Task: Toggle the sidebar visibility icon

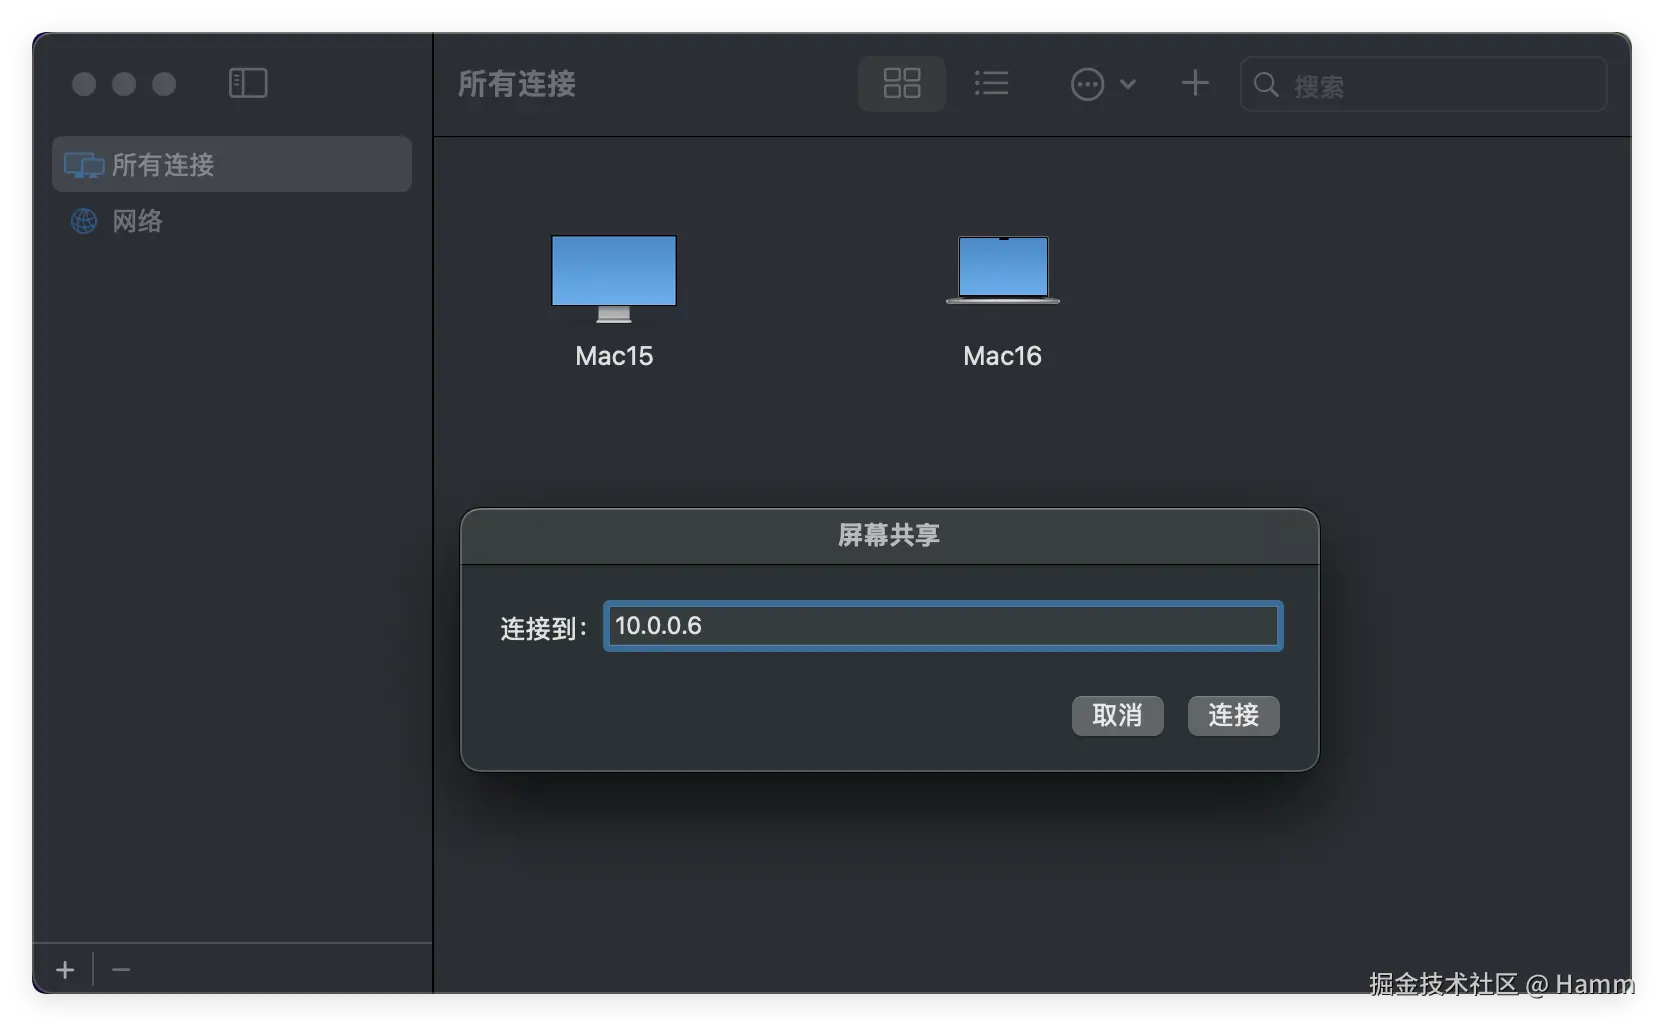Action: [x=247, y=83]
